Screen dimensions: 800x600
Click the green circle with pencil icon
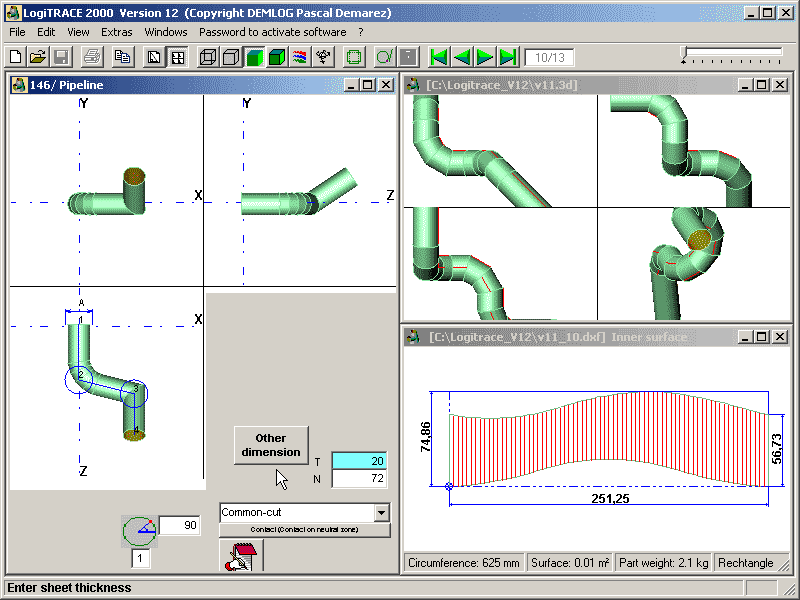(385, 57)
